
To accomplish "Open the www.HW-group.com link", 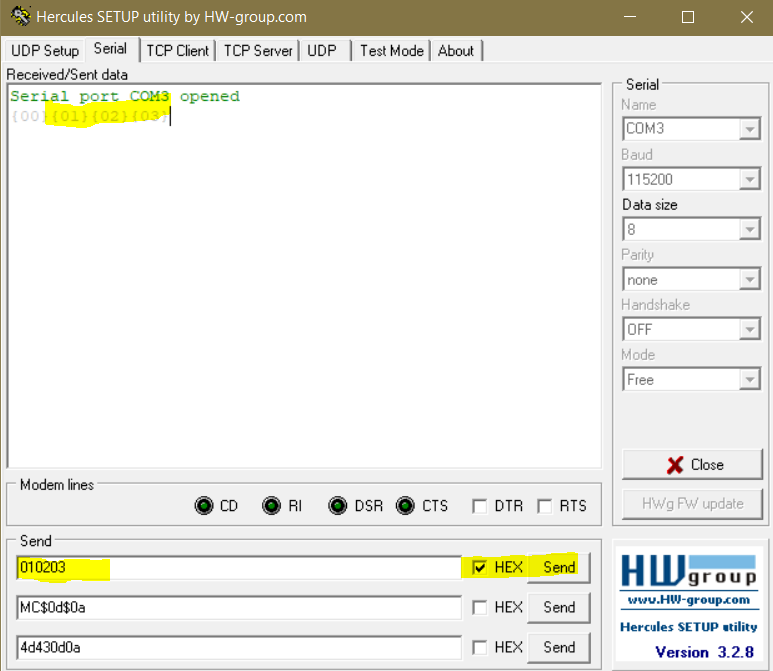I will tap(688, 600).
